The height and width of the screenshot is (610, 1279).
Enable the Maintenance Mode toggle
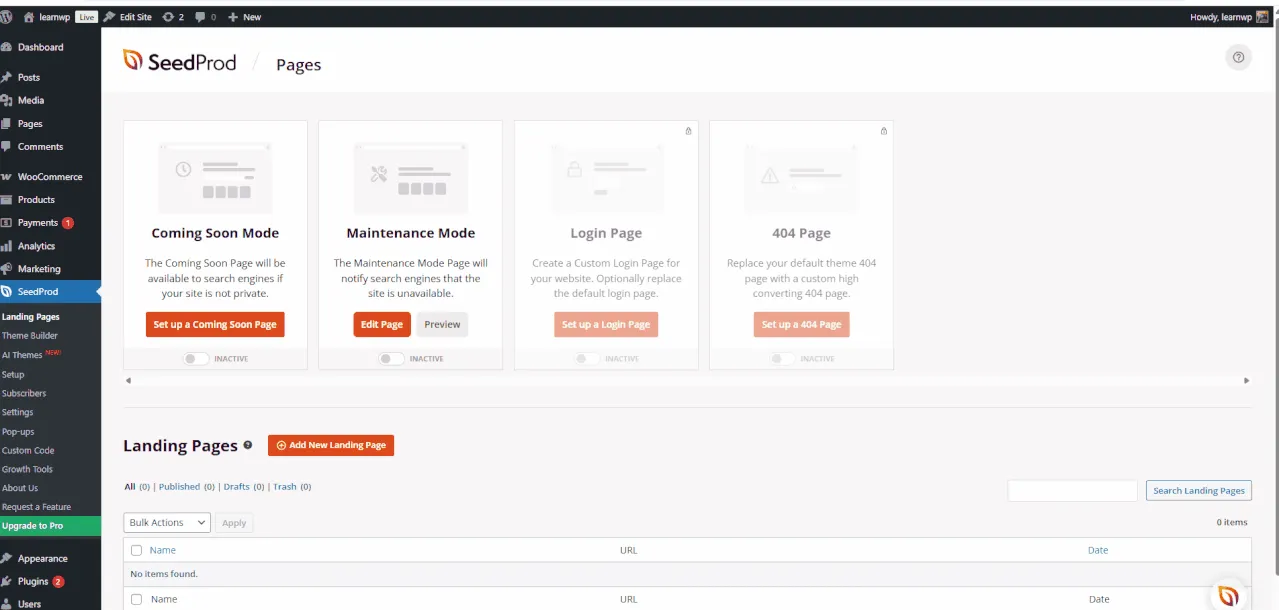[391, 358]
